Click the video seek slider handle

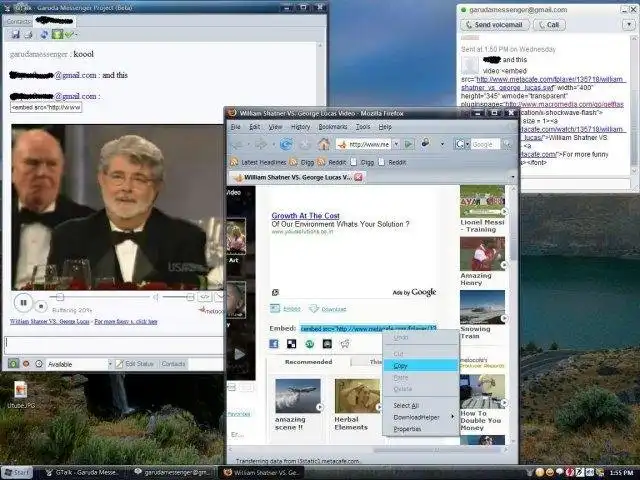click(60, 297)
